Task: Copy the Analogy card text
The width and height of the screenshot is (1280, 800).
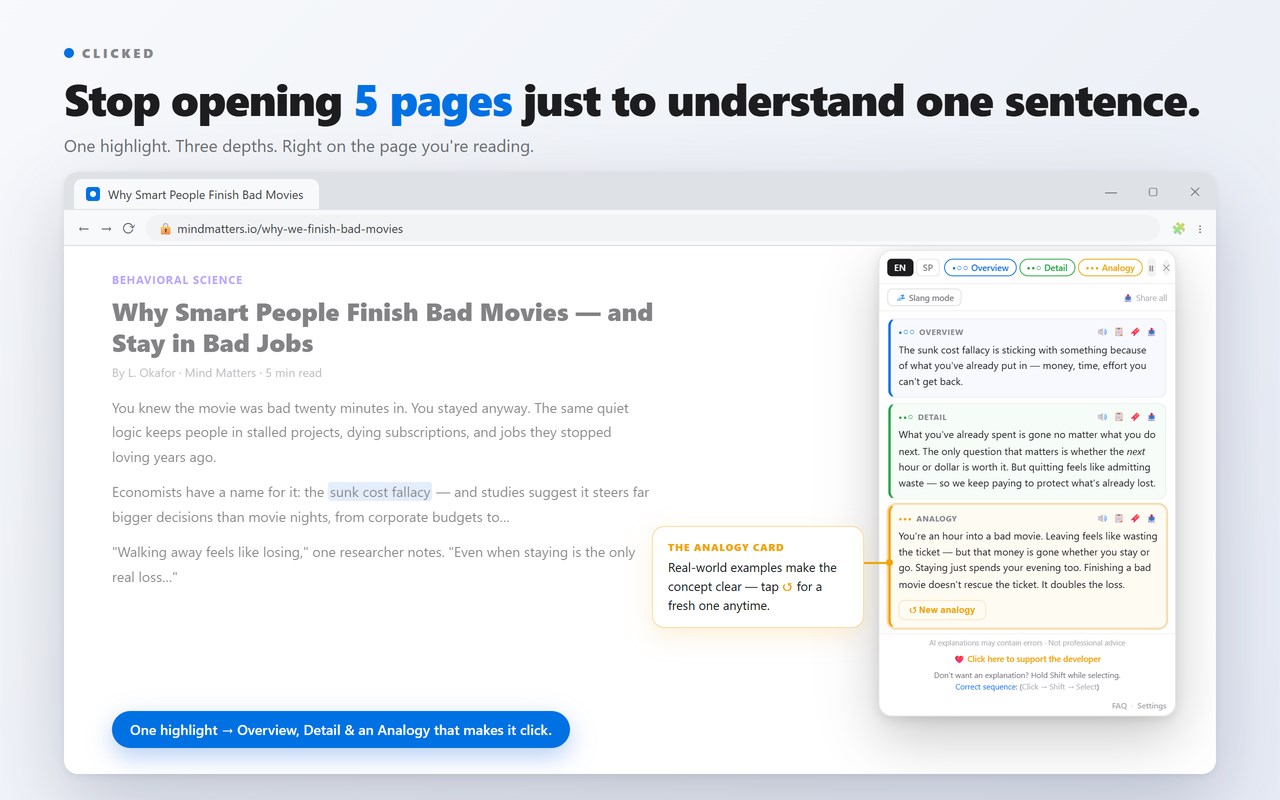Action: [x=1119, y=519]
